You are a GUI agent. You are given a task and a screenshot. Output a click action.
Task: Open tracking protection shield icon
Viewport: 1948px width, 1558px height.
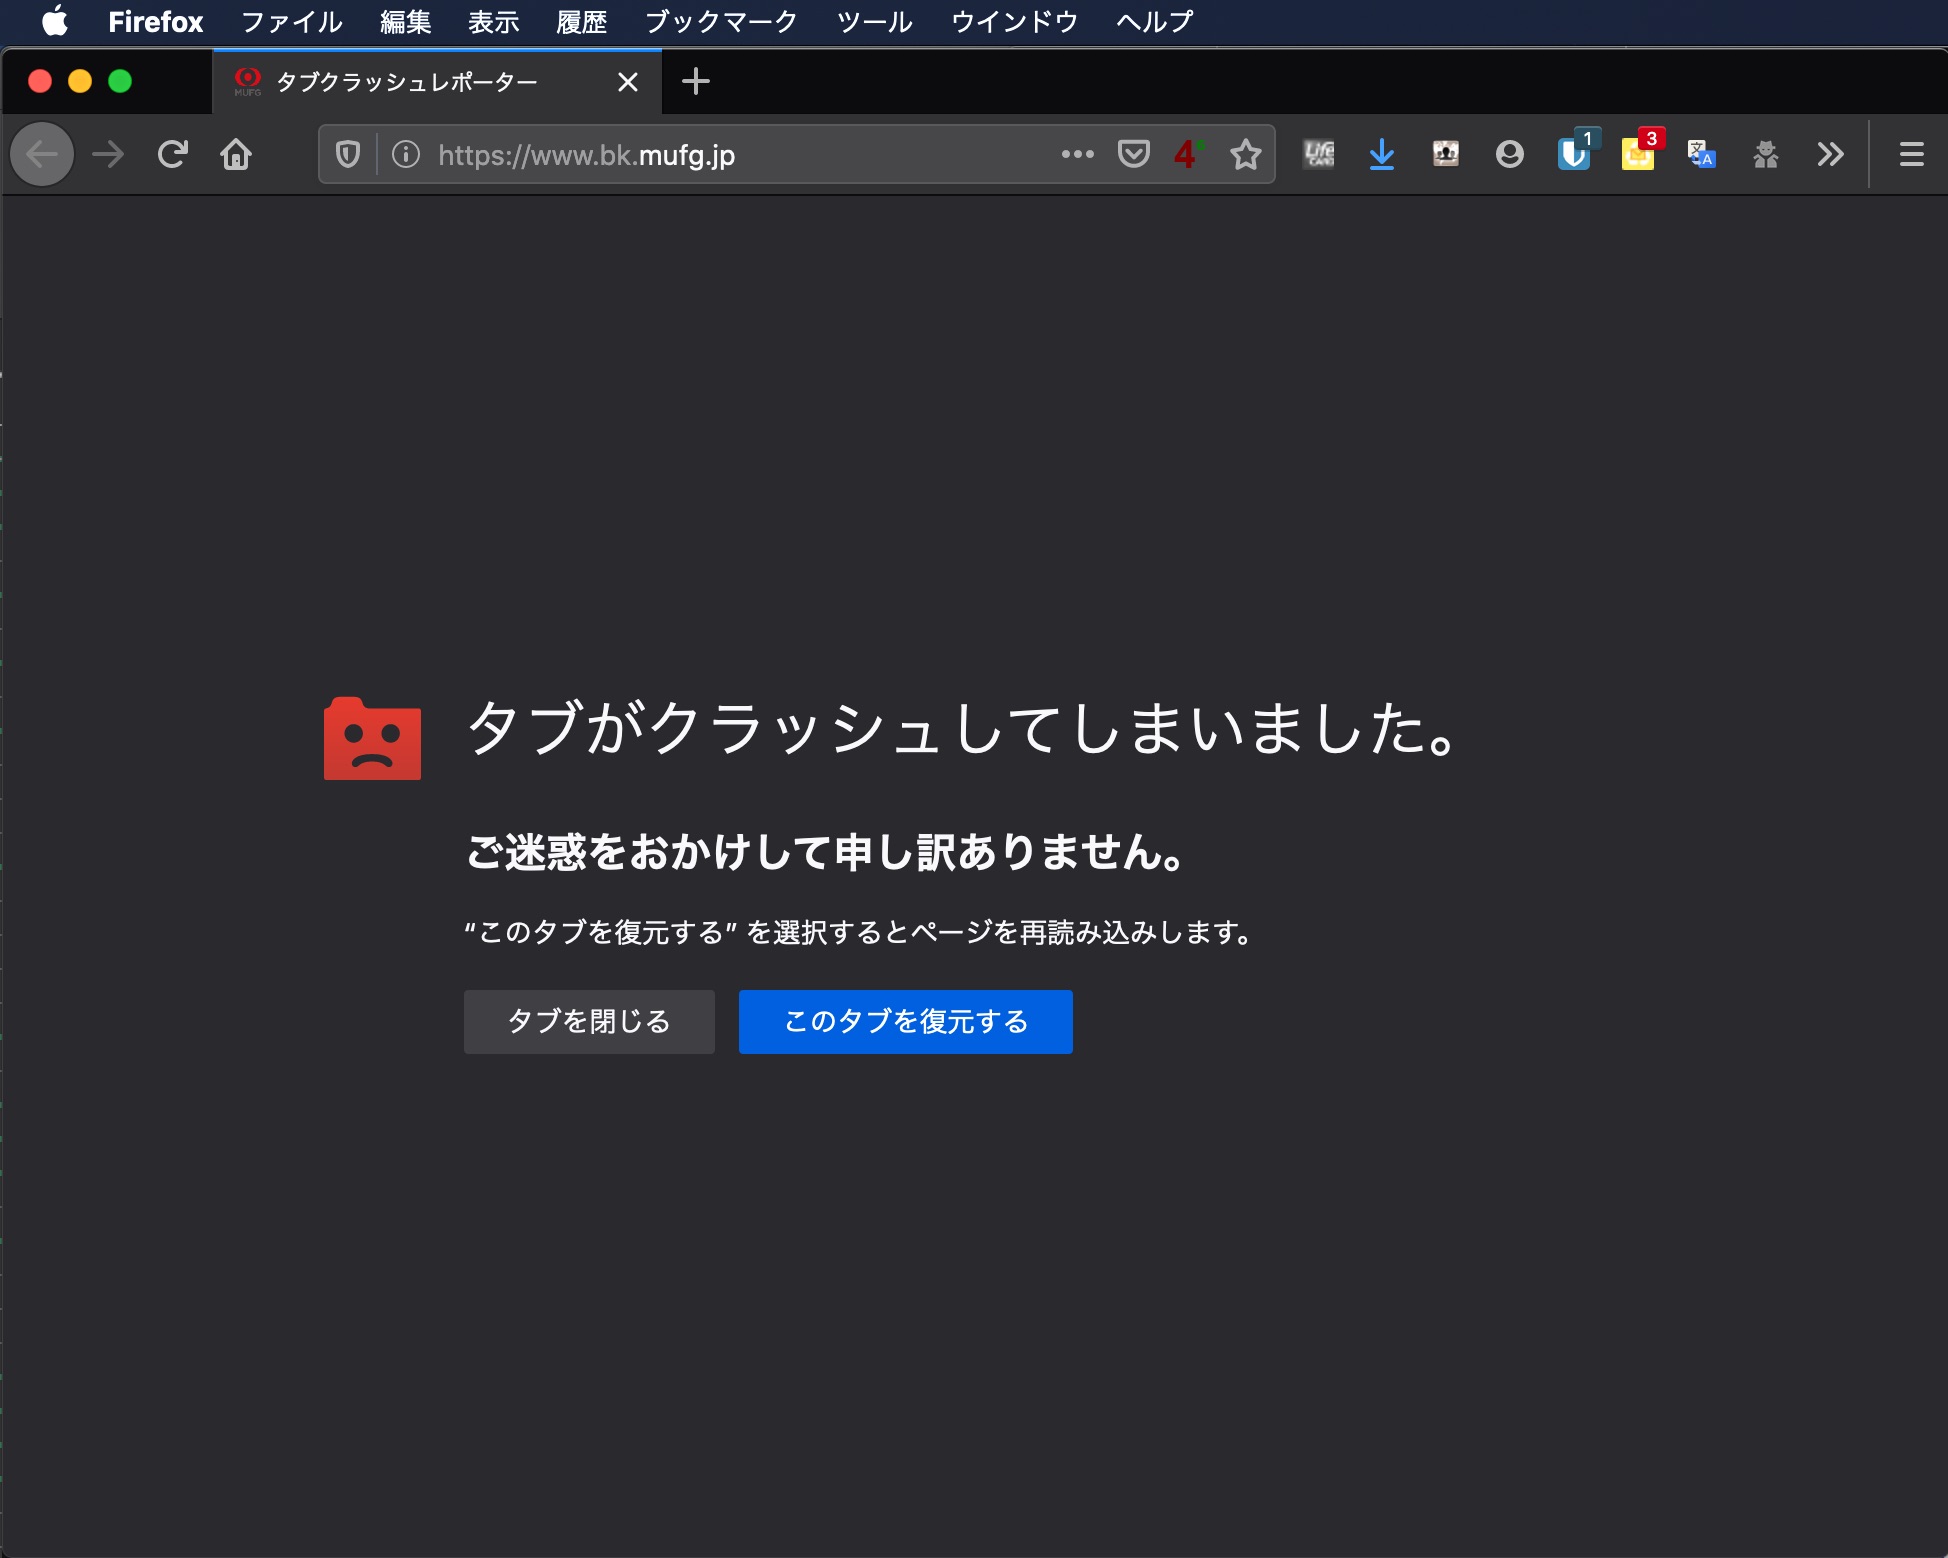[x=348, y=155]
